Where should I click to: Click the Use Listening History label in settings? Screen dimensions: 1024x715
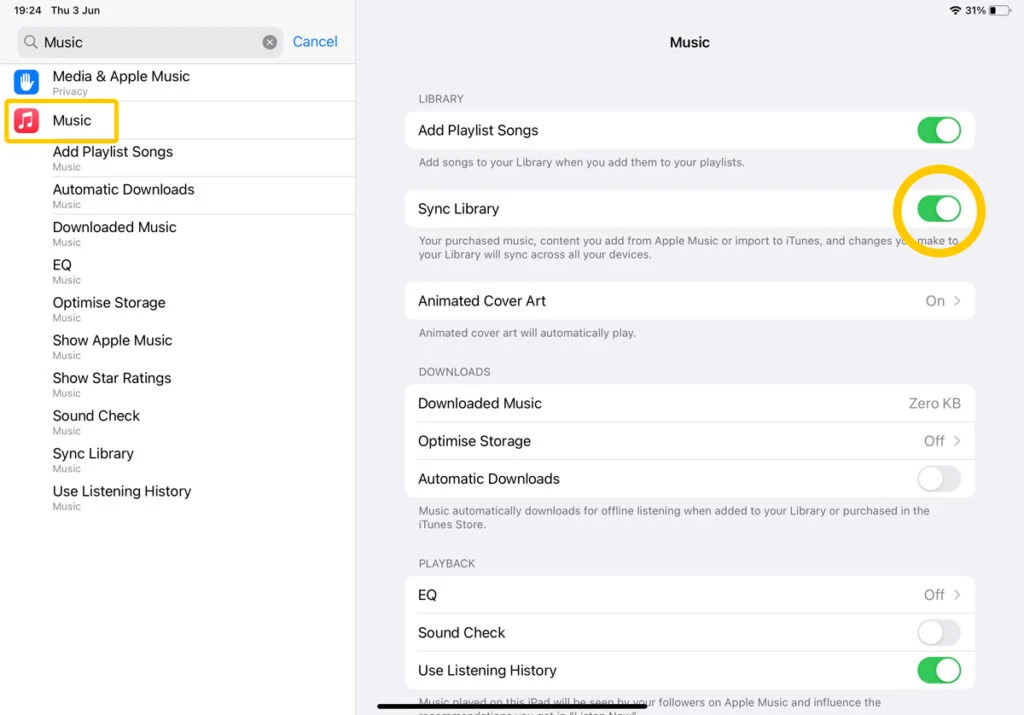tap(487, 671)
